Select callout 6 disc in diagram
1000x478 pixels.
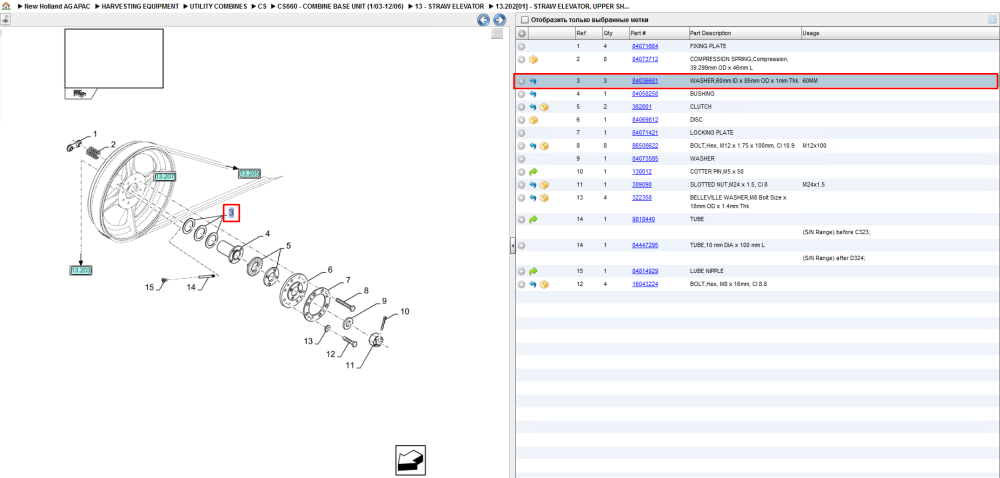[x=330, y=270]
